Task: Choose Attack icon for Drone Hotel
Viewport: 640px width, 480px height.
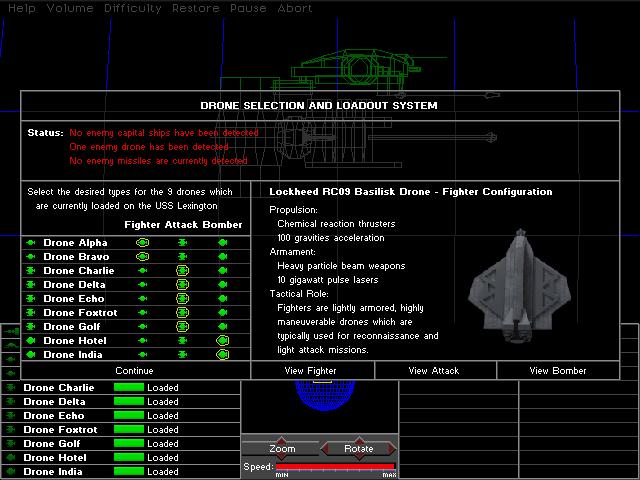Action: point(182,340)
